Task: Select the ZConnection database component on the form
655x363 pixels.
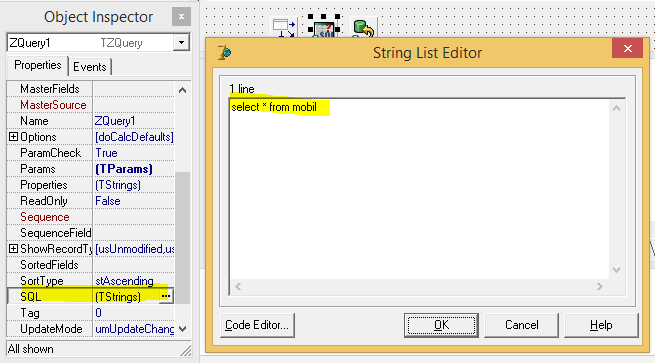Action: [363, 28]
